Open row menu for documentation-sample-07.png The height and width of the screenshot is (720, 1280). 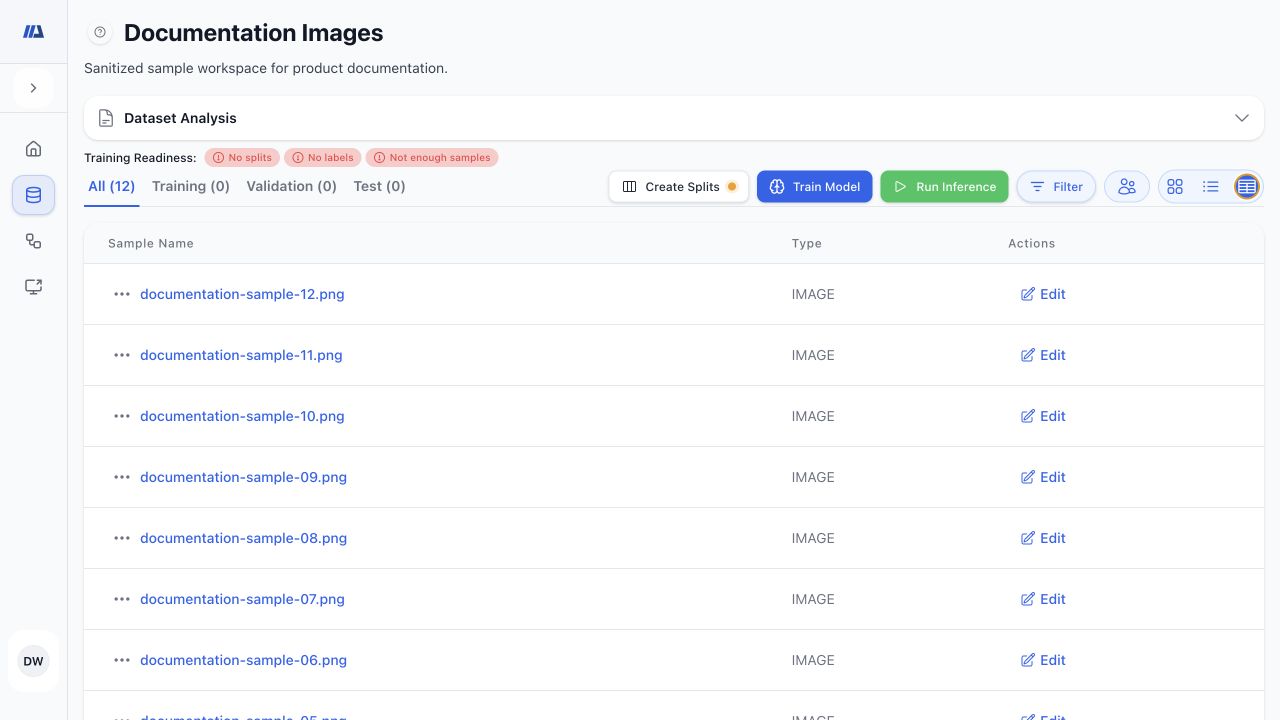[x=122, y=599]
